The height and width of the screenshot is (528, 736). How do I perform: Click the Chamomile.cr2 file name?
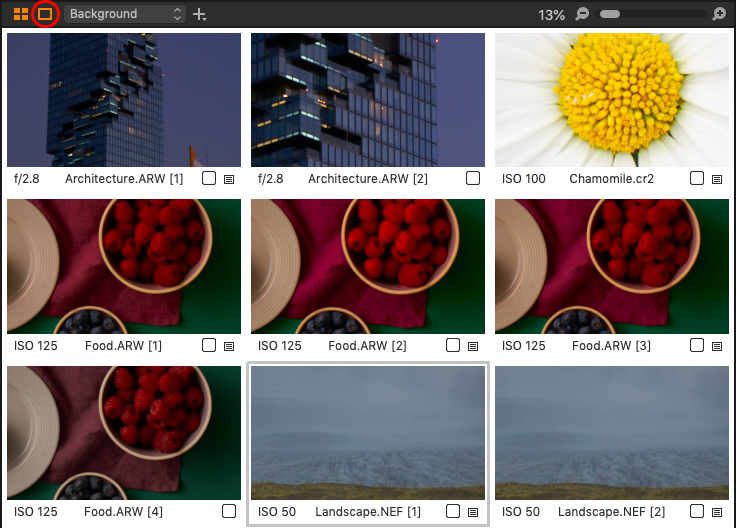[612, 179]
